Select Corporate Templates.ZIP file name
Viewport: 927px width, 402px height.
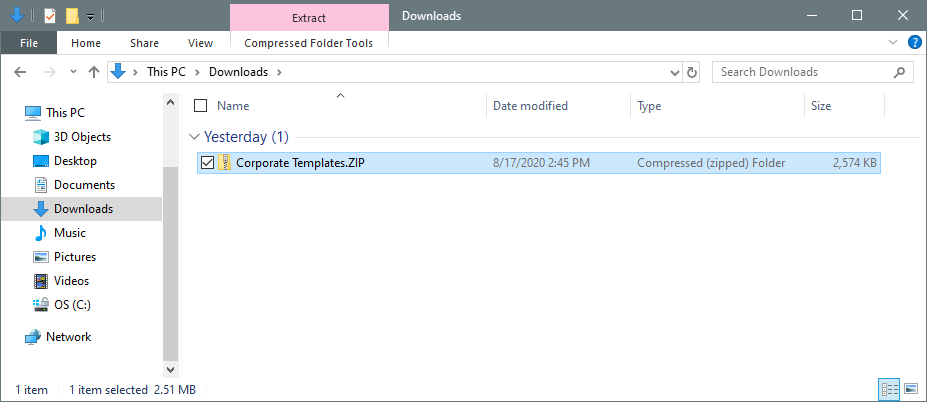click(300, 163)
